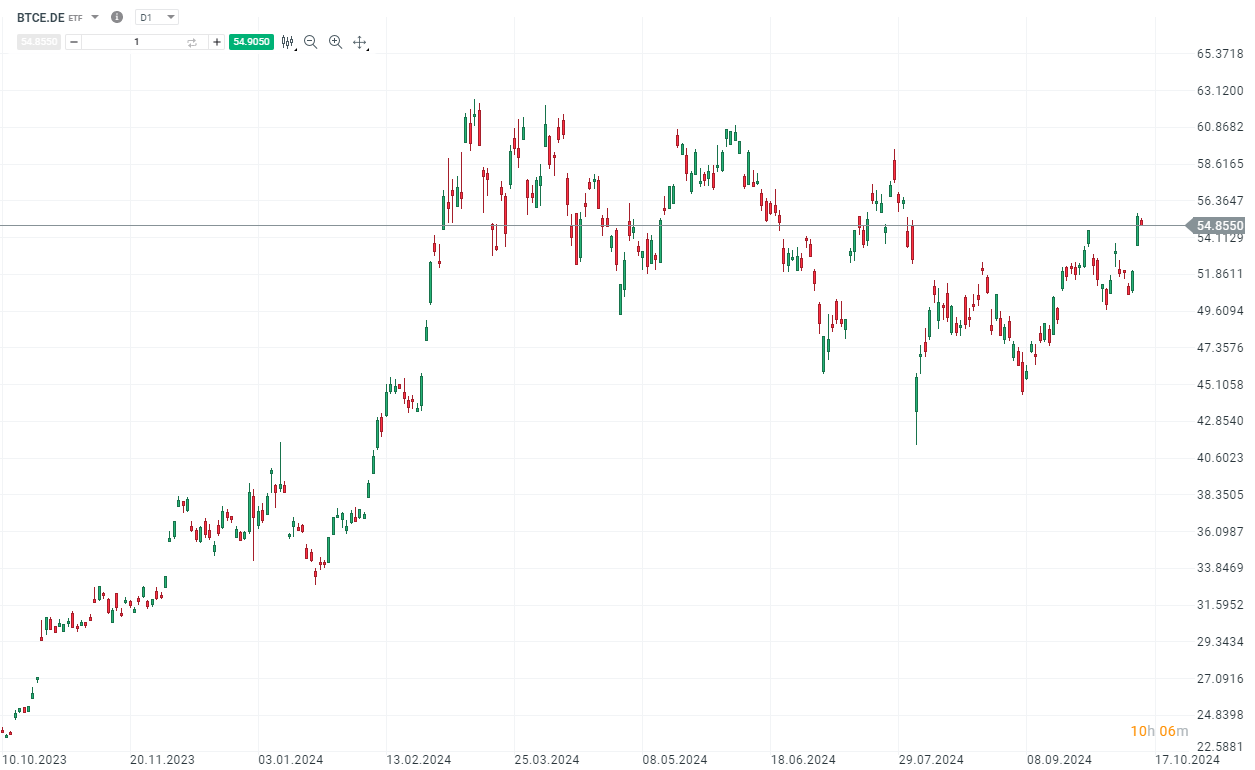Click the volume swap arrows icon
Screen dimensions: 1255x770
coord(192,42)
